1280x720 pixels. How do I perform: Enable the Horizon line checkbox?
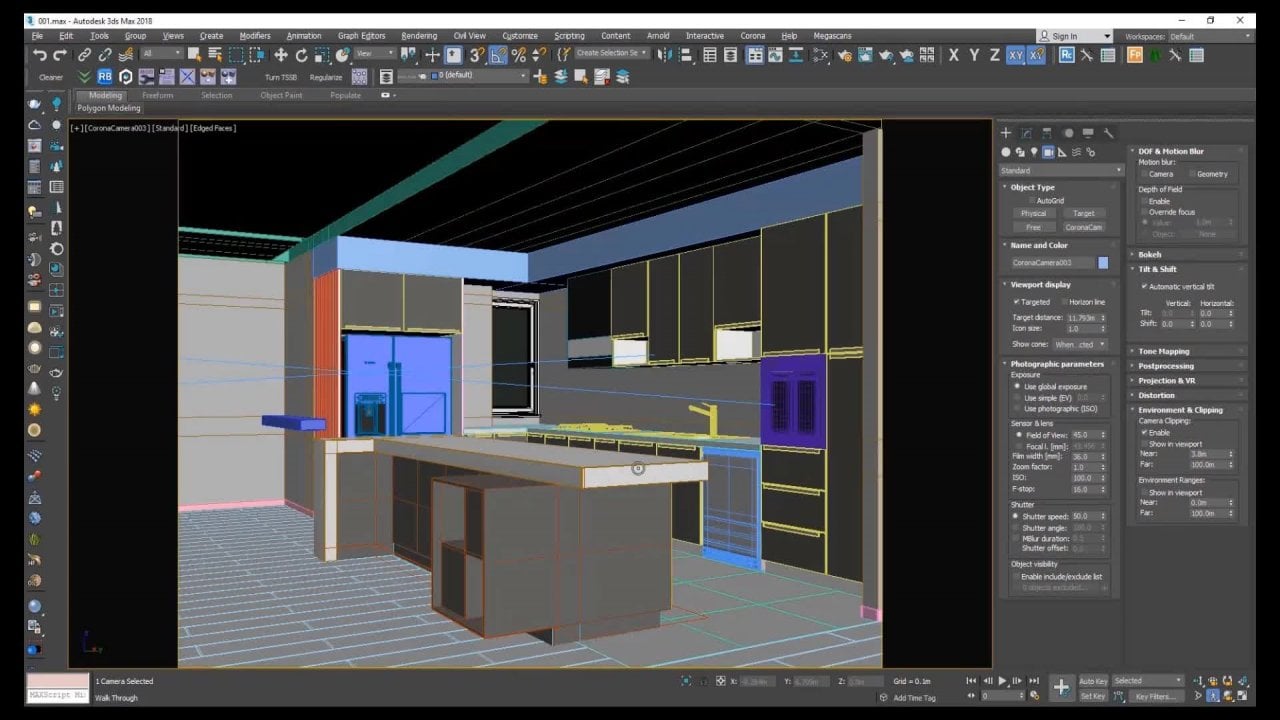[1063, 302]
